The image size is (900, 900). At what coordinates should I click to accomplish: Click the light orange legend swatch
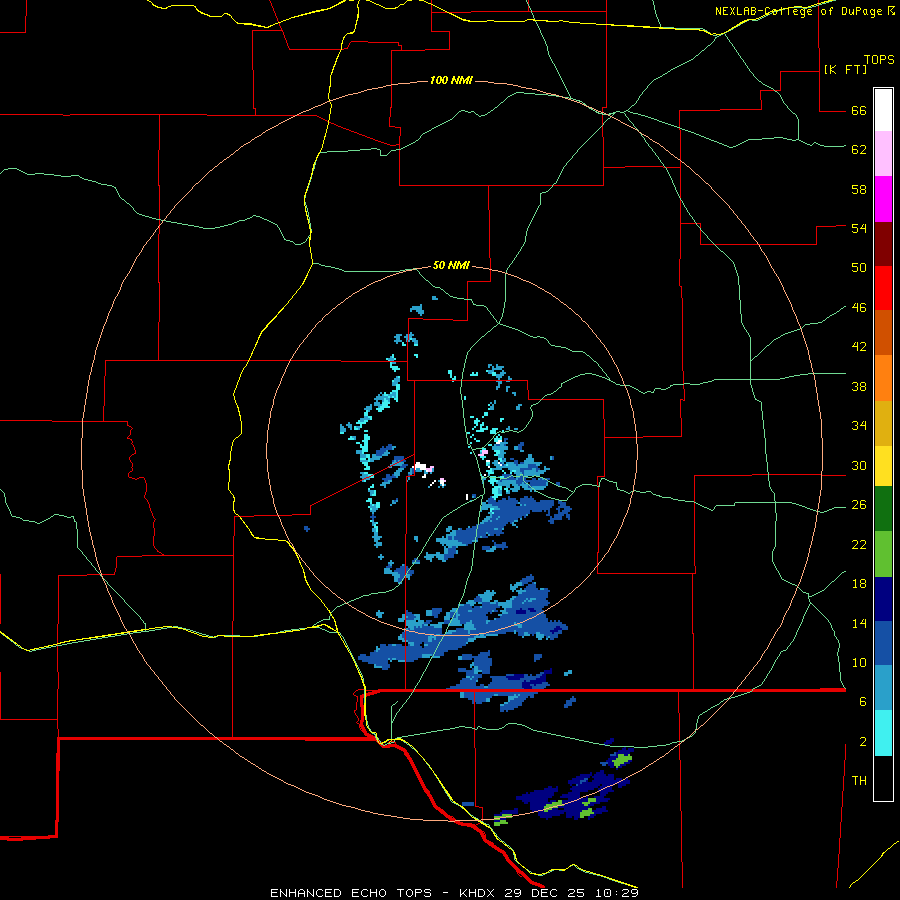coord(883,378)
